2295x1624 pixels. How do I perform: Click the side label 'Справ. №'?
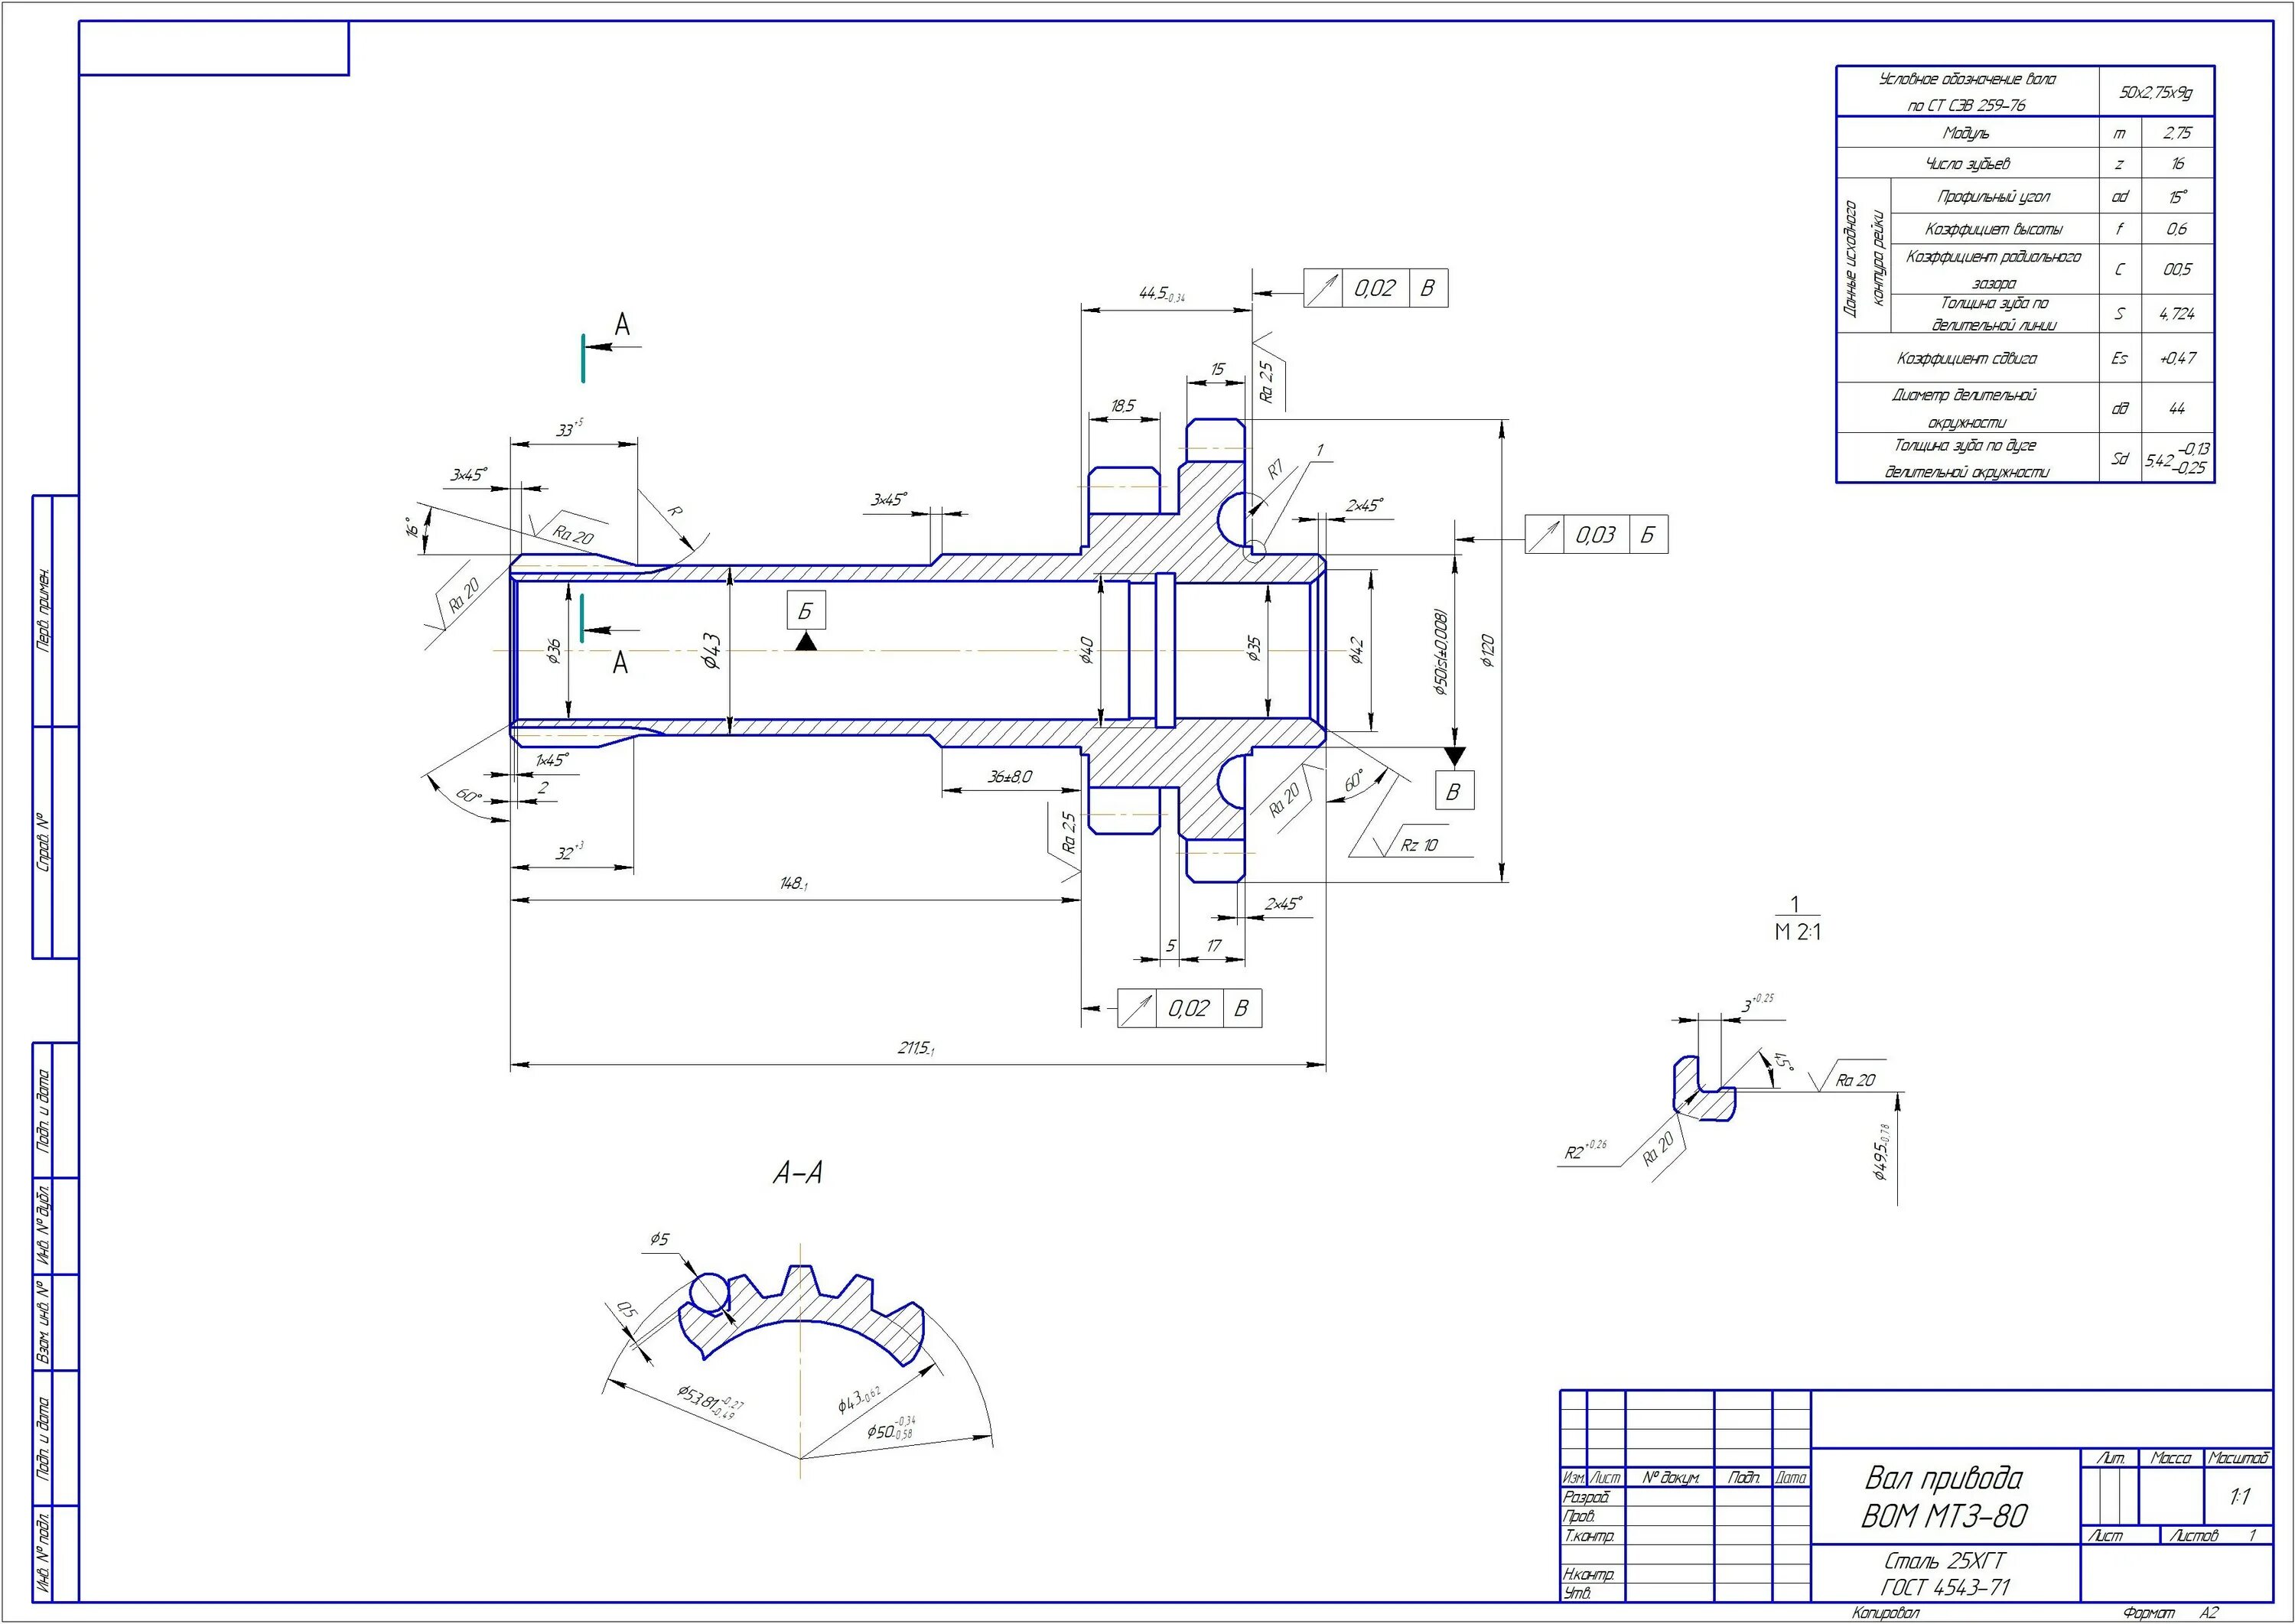pyautogui.click(x=44, y=841)
